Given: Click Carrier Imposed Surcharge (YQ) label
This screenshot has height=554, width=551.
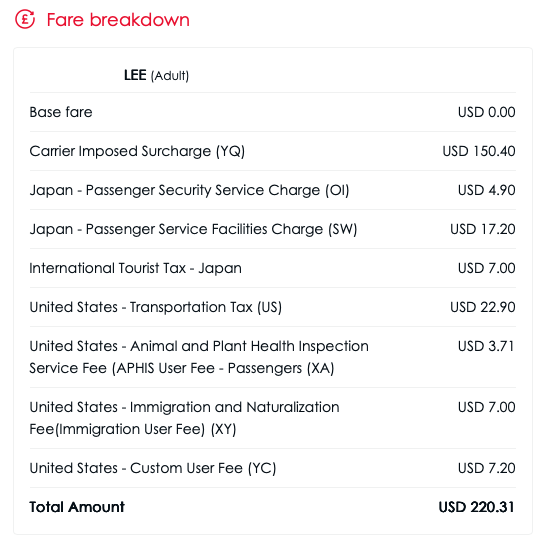Looking at the screenshot, I should [137, 151].
